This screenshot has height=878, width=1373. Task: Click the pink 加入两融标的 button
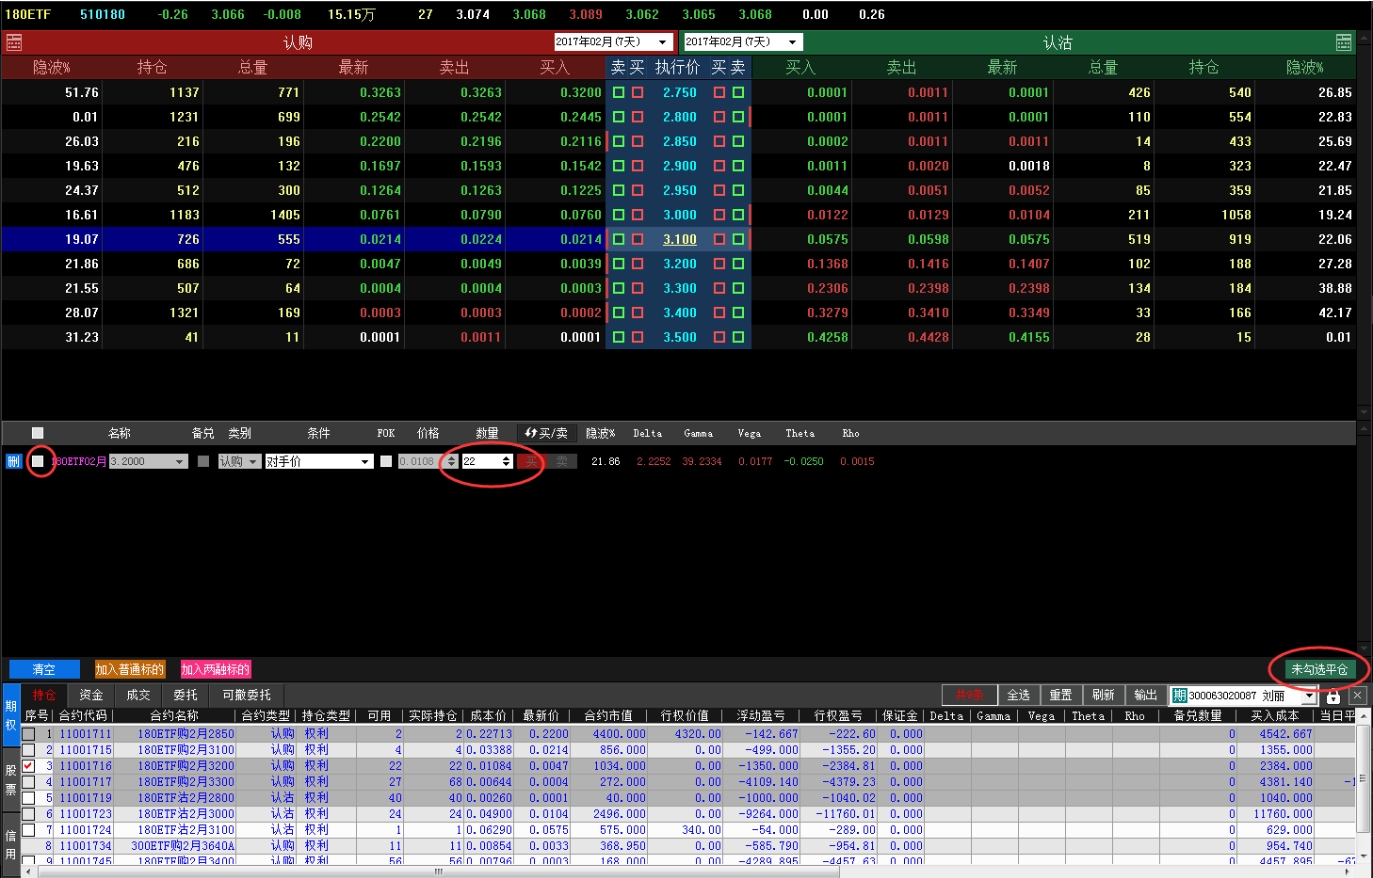[215, 669]
